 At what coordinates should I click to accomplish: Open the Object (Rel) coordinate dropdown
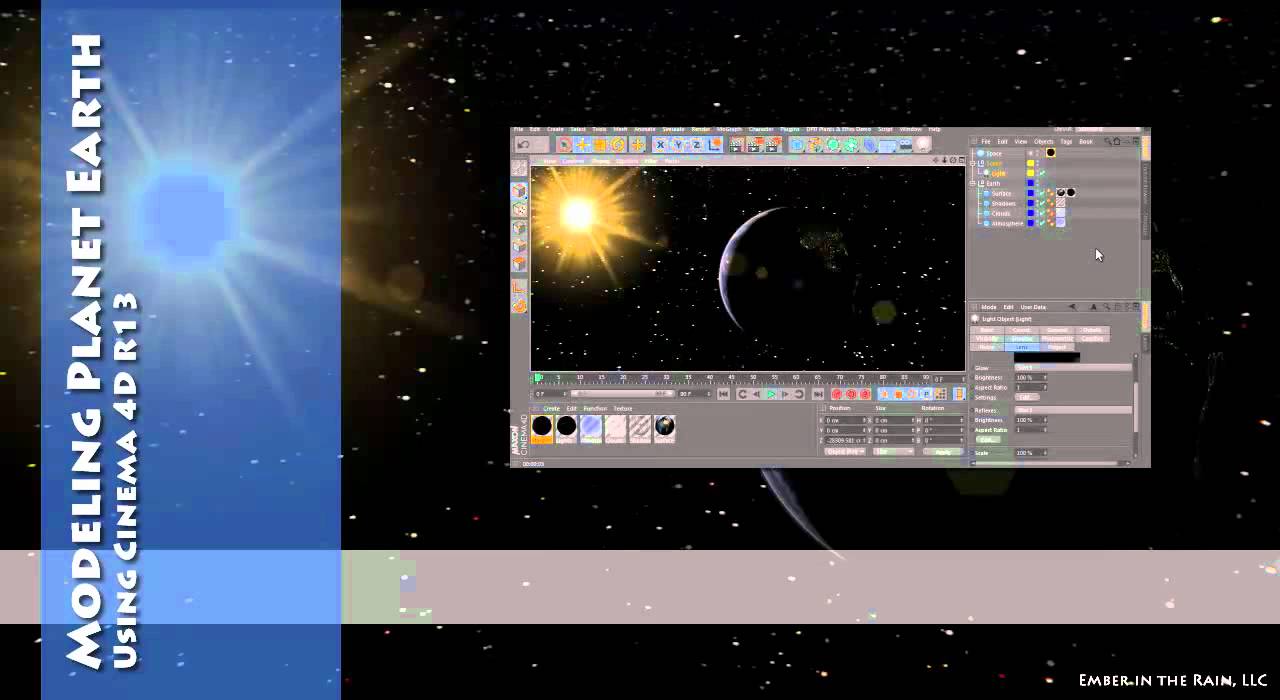click(x=845, y=452)
